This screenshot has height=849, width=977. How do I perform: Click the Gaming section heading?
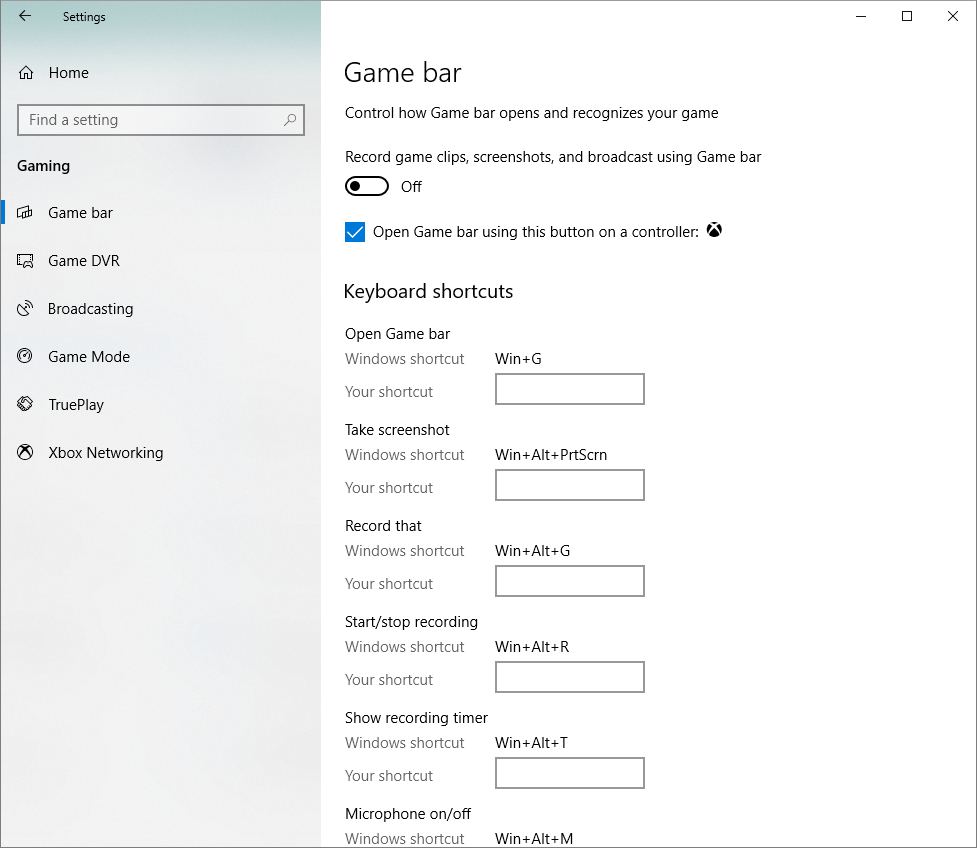[x=44, y=166]
